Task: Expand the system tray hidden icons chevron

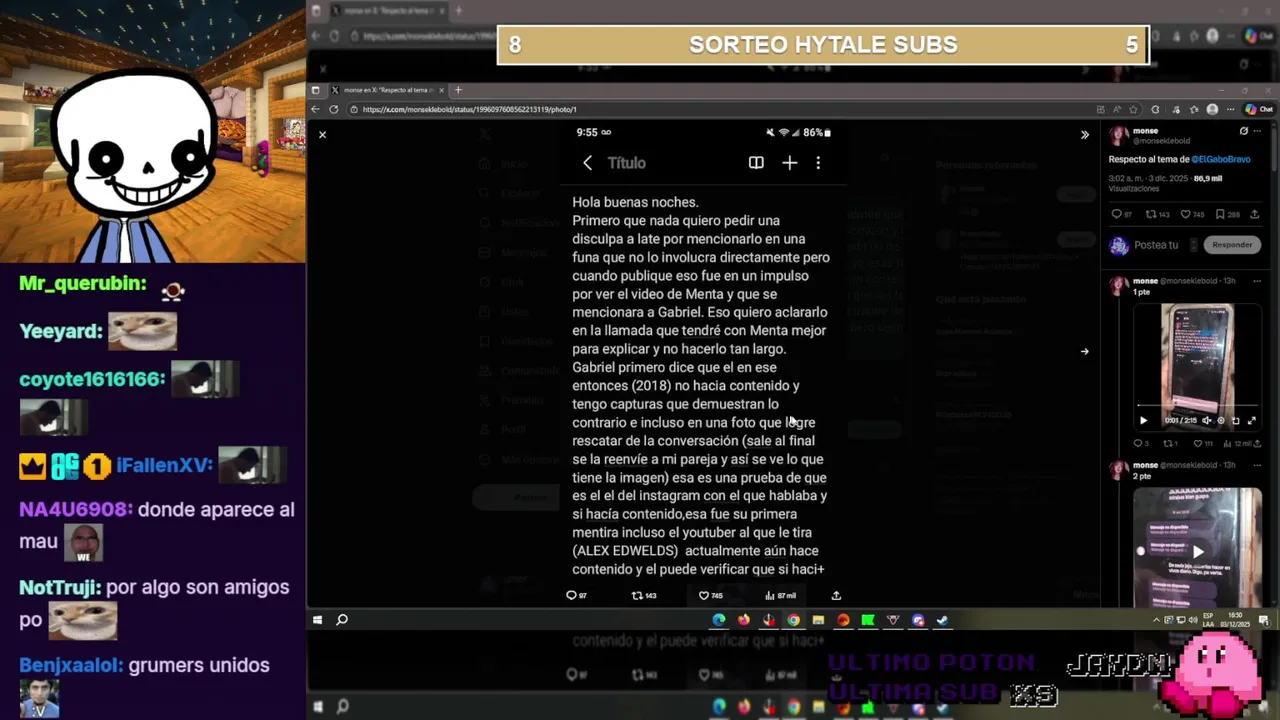Action: 1157,620
